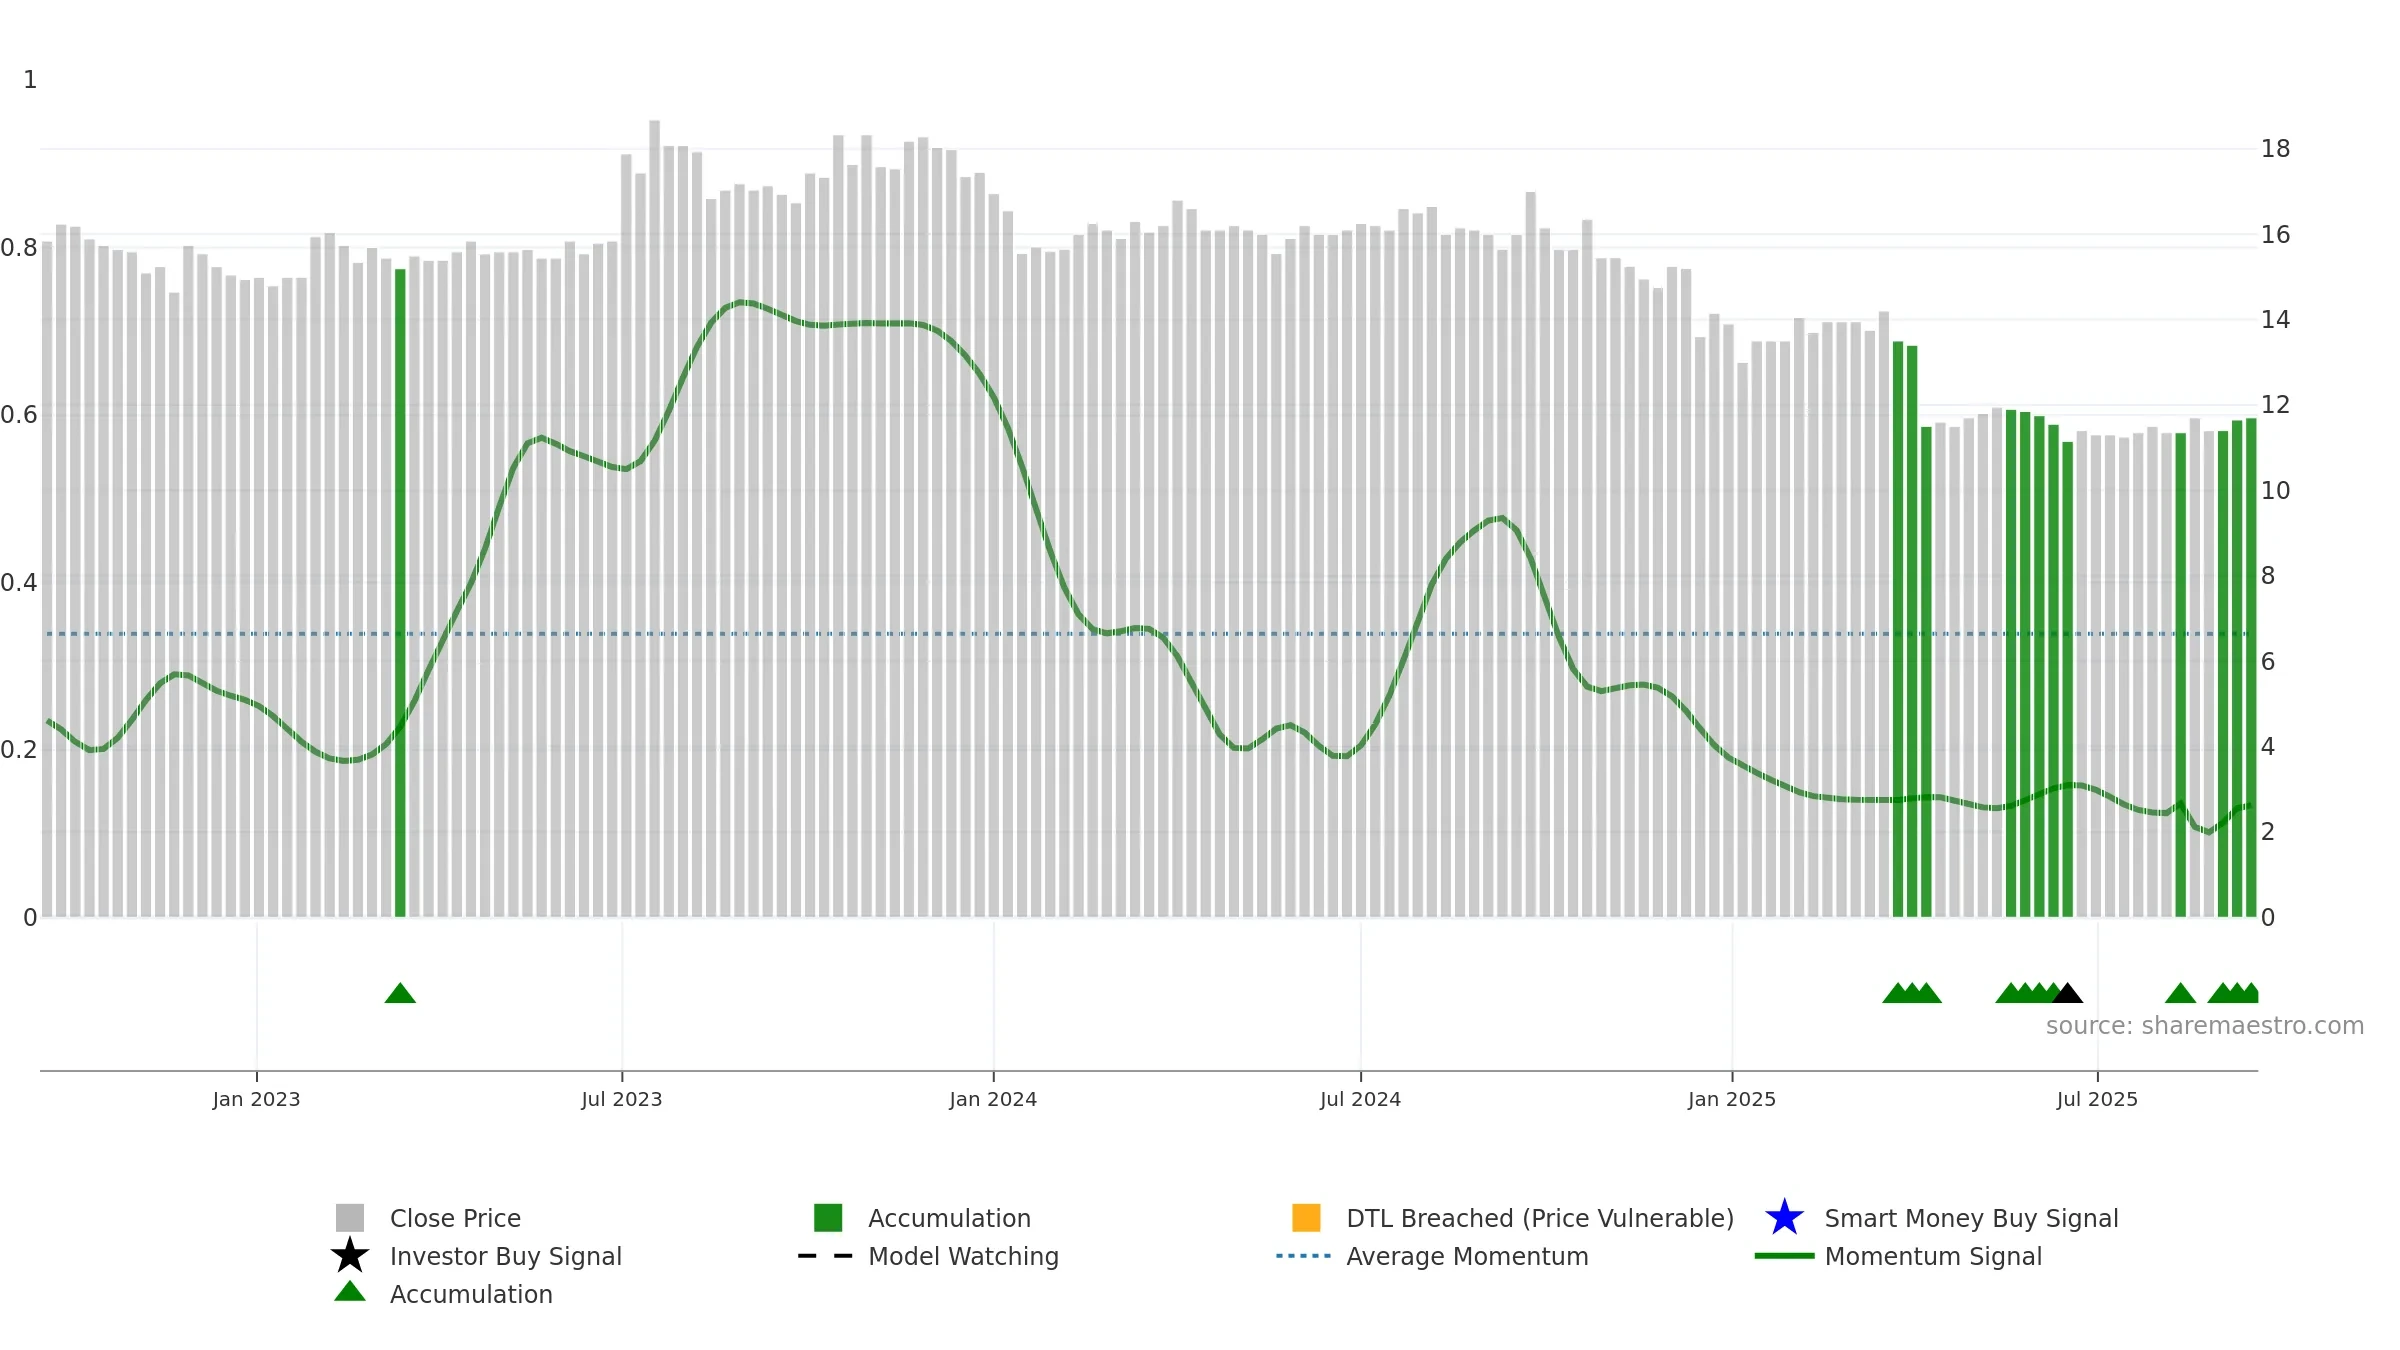Click the tall green accumulation bar in 2023
This screenshot has width=2400, height=1350.
[400, 593]
